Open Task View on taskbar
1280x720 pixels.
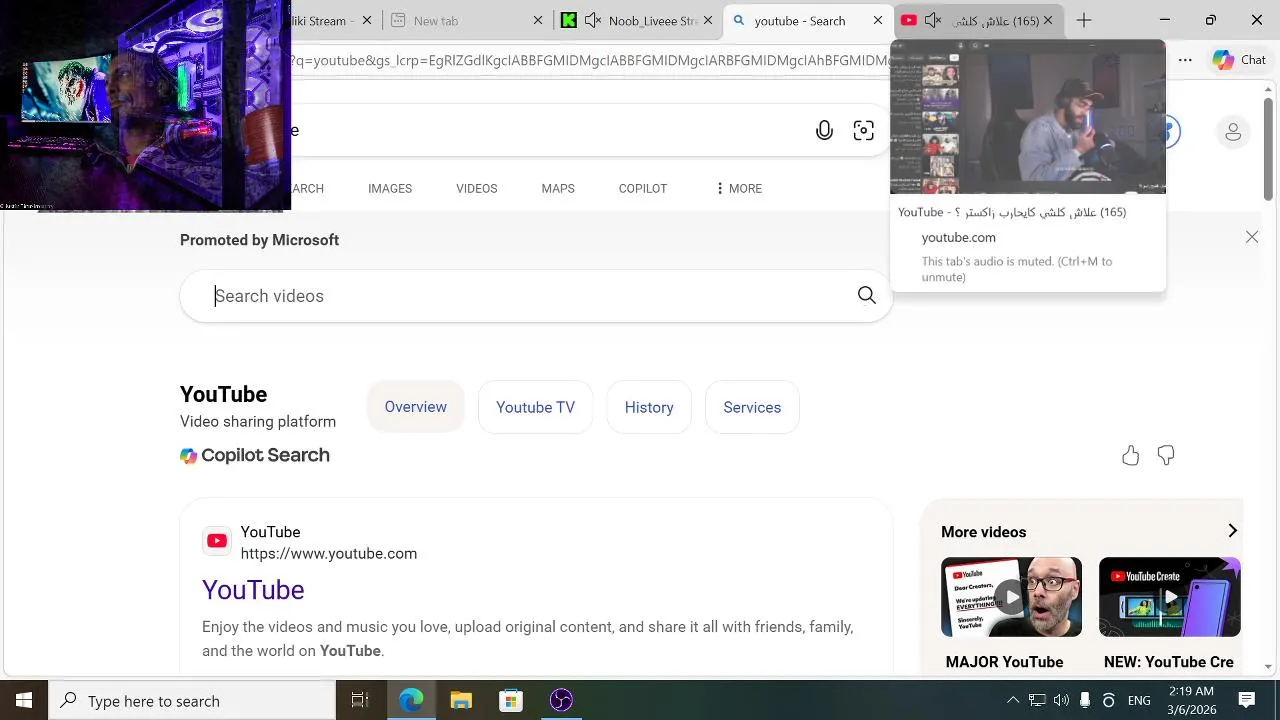(x=360, y=701)
